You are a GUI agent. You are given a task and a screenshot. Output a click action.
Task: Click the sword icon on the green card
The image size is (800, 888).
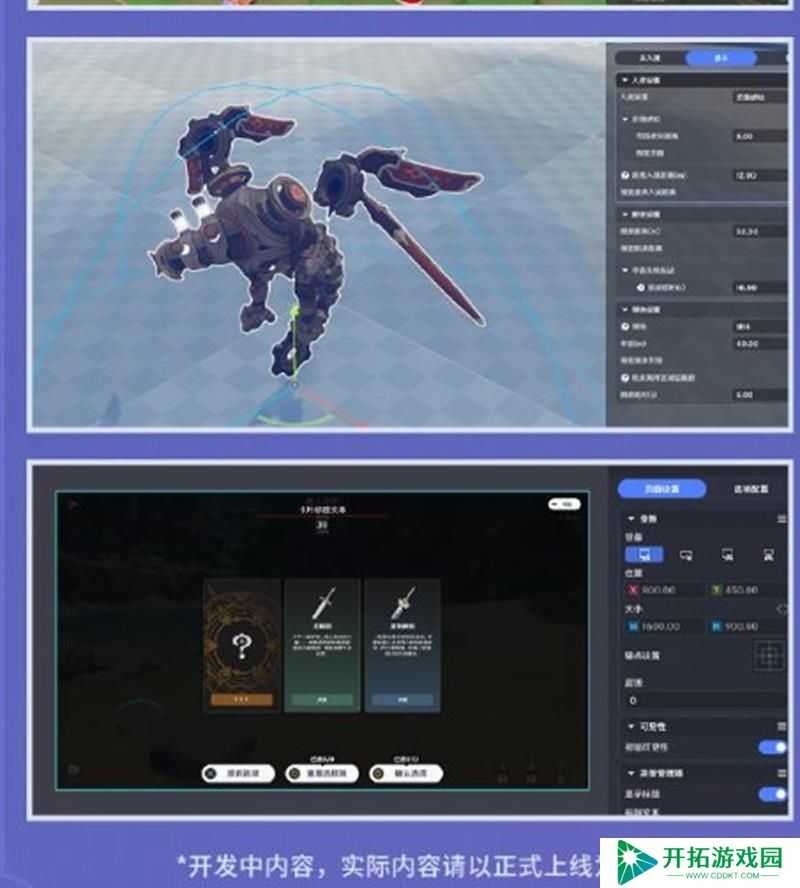coord(323,603)
